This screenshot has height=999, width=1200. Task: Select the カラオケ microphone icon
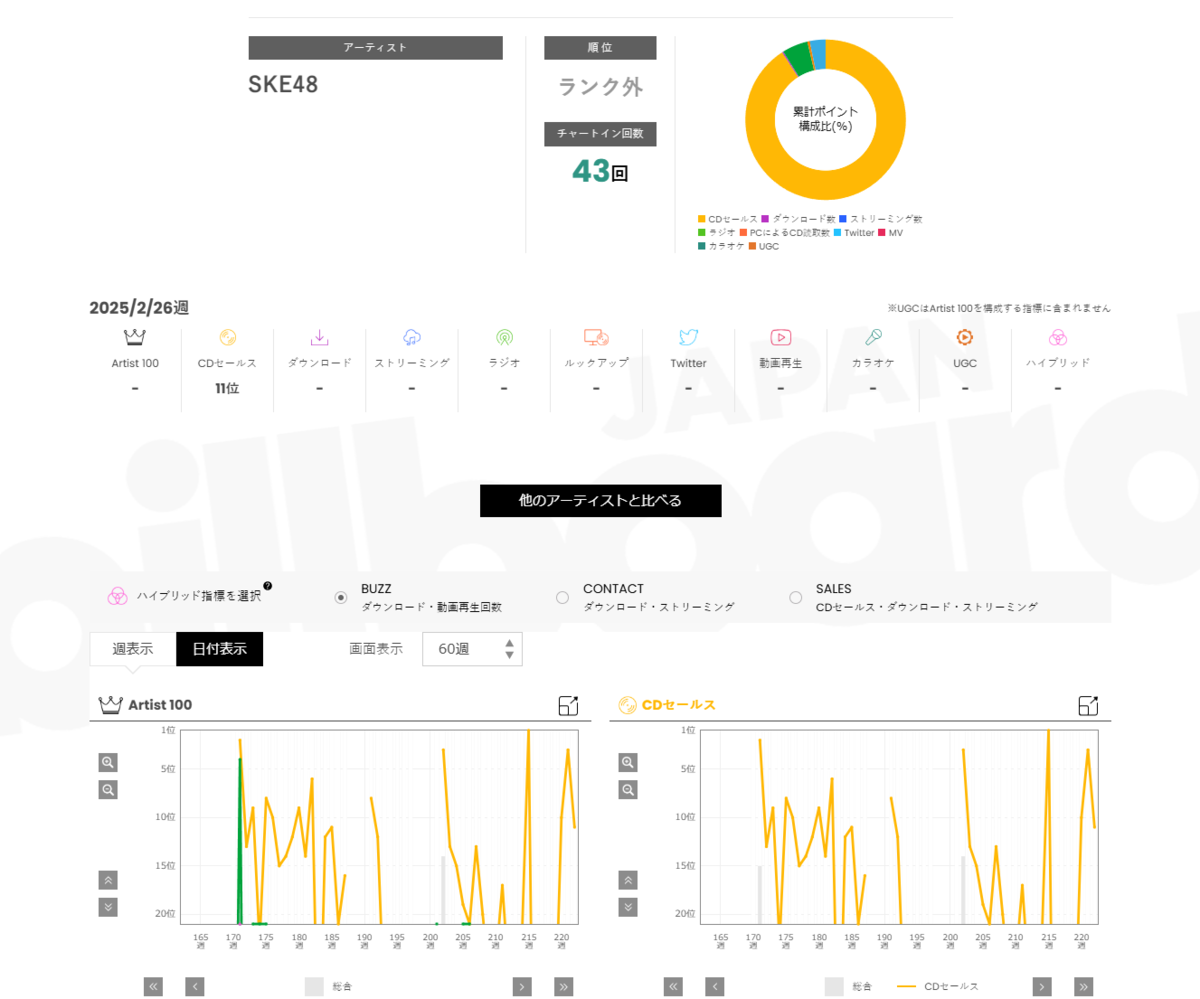point(873,337)
